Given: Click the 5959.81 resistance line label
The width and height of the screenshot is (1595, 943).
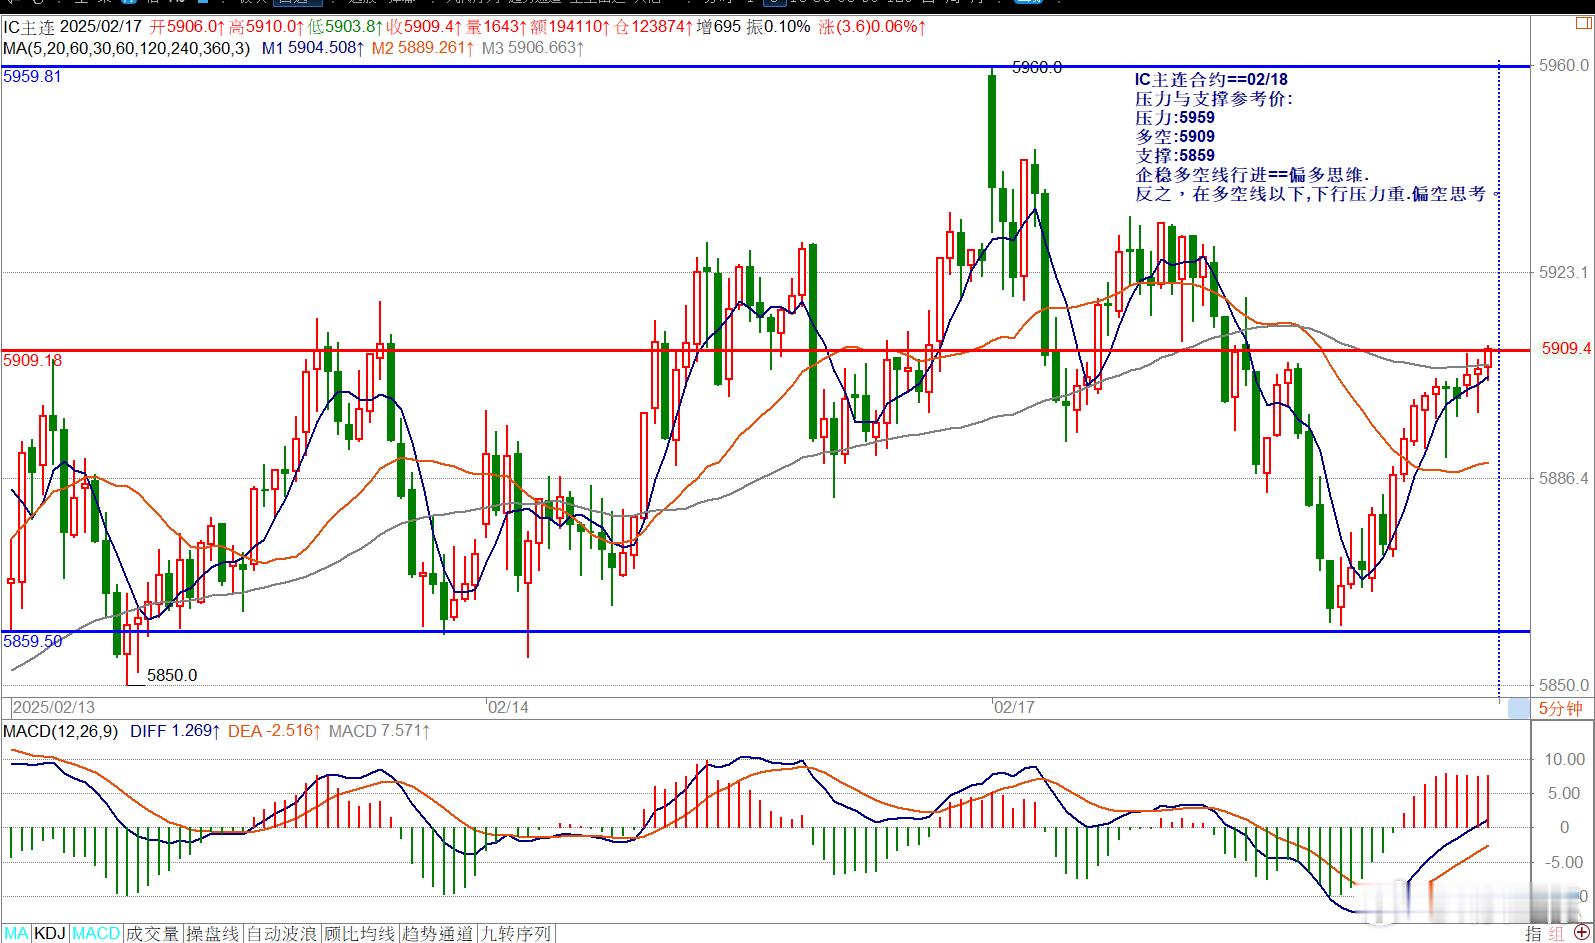Looking at the screenshot, I should tap(32, 76).
